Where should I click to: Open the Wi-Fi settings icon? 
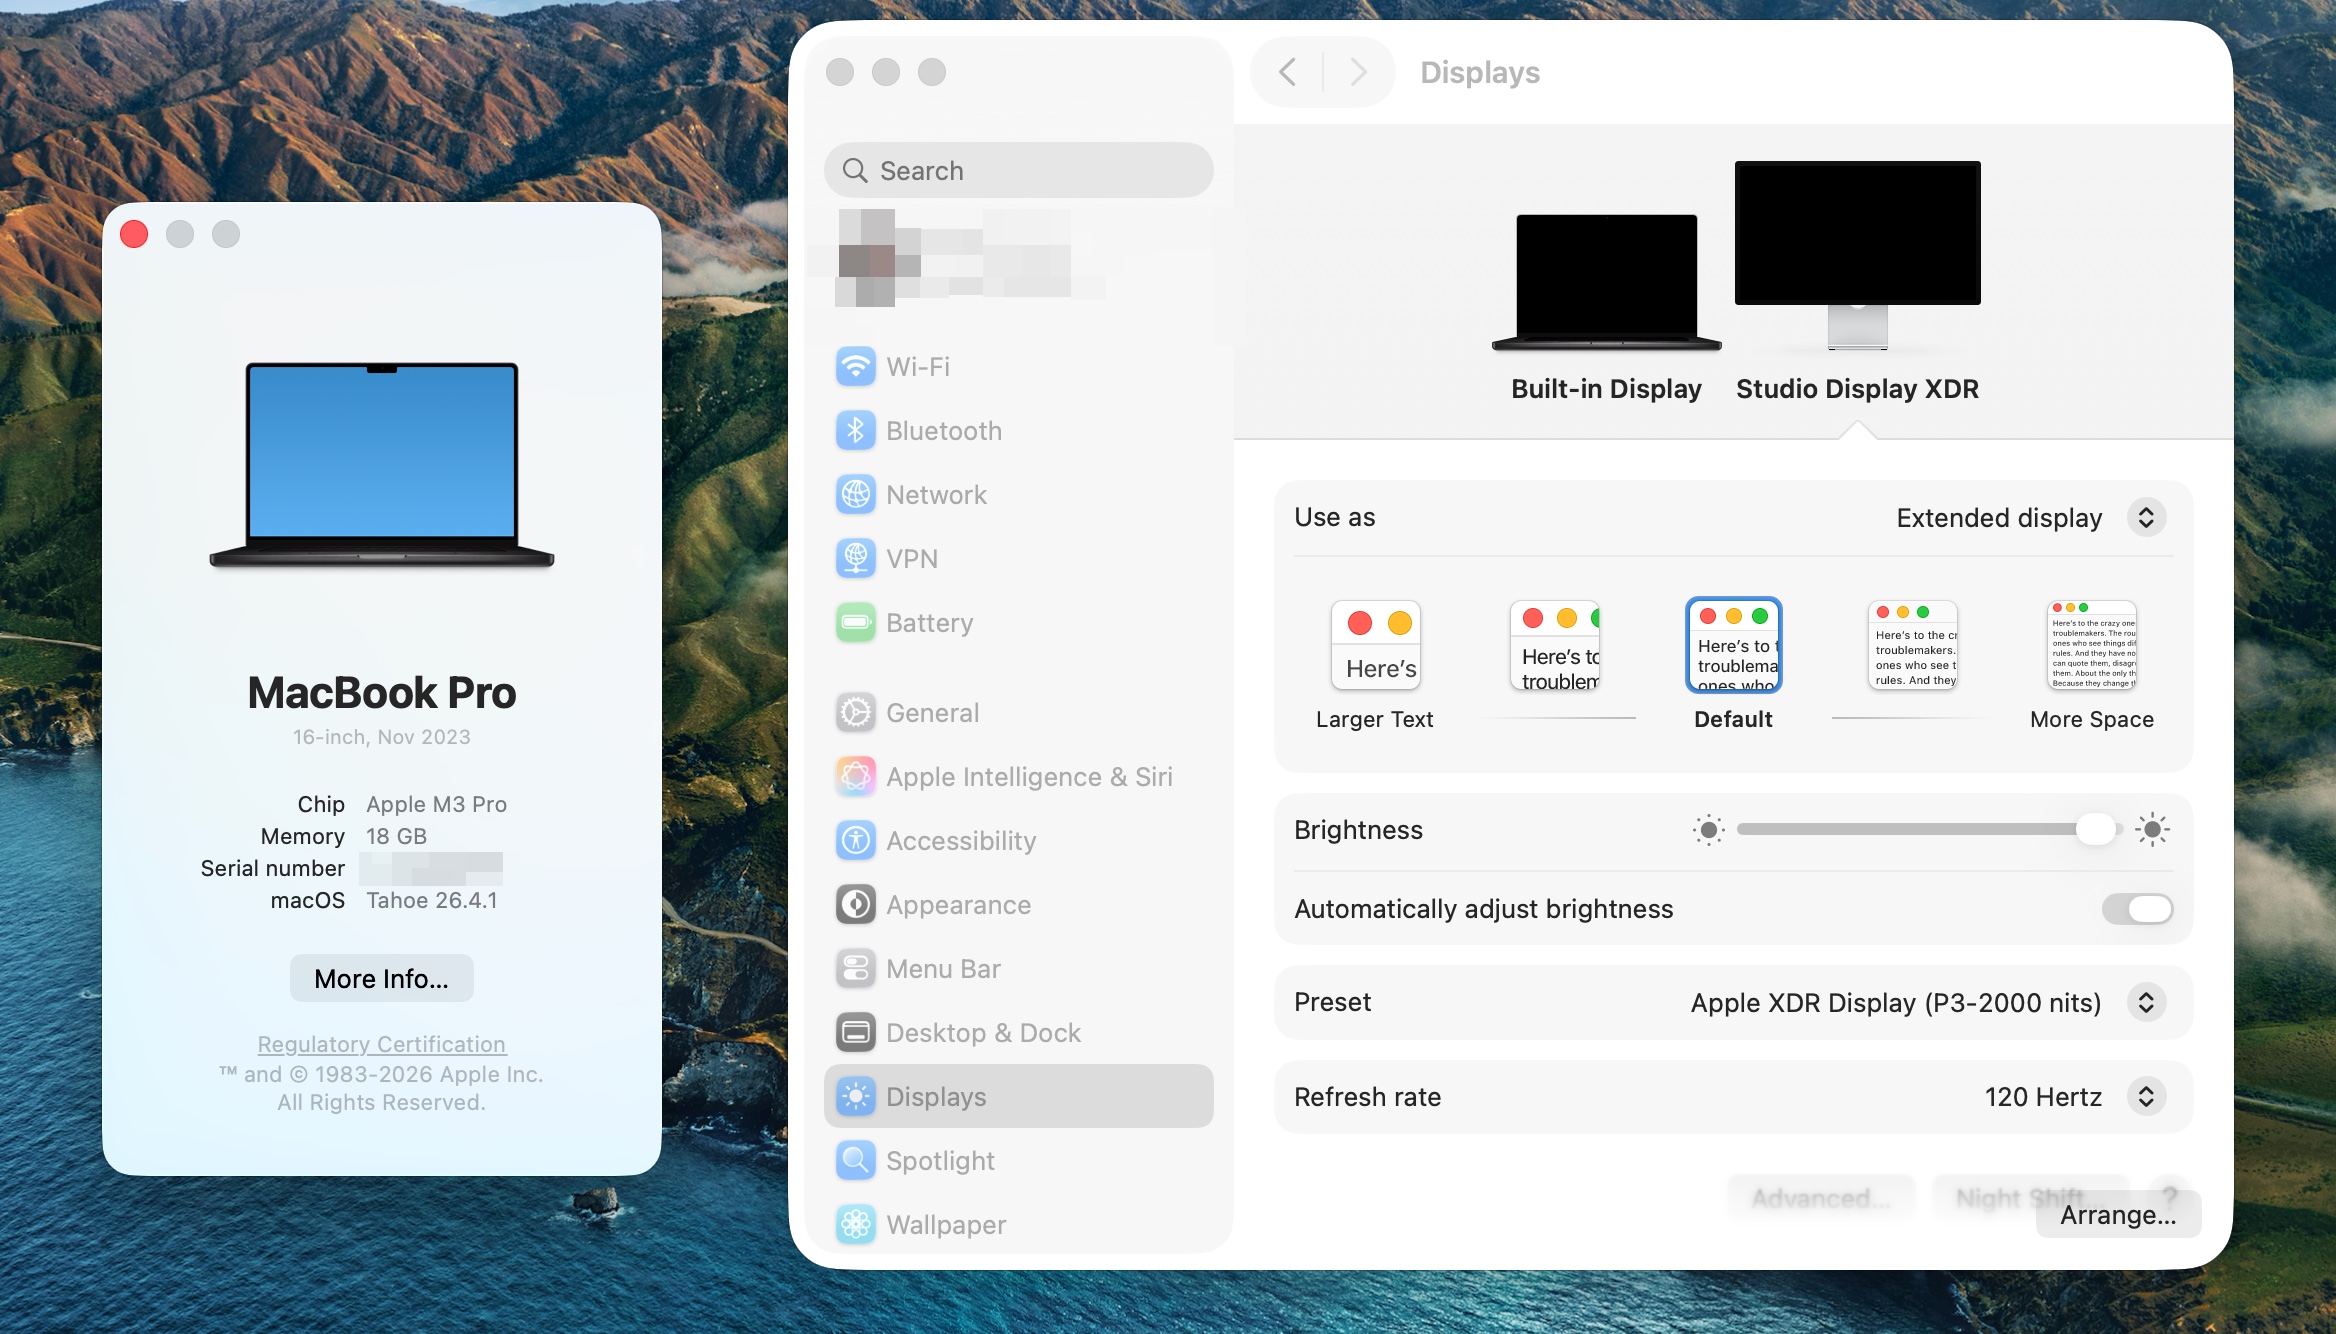tap(856, 367)
